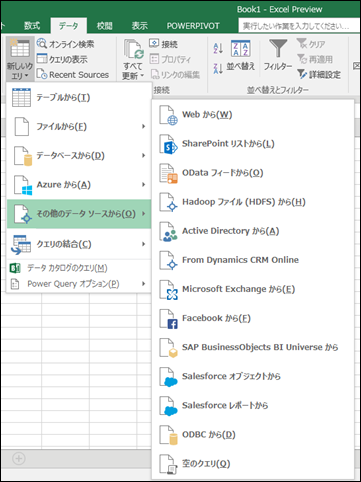
Task: Open Power Query オプション(P)
Action: tap(79, 284)
